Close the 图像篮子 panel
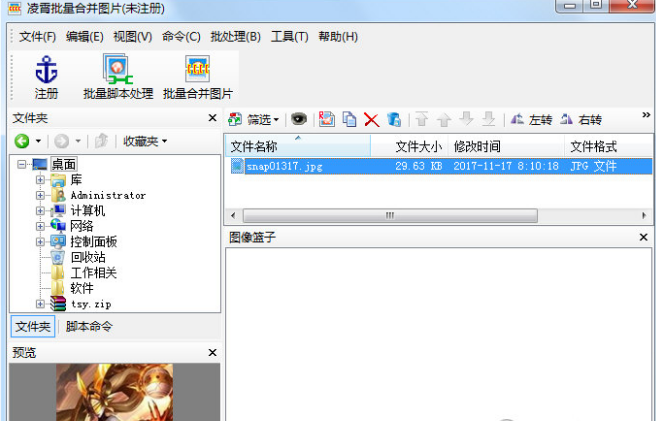 [x=643, y=237]
